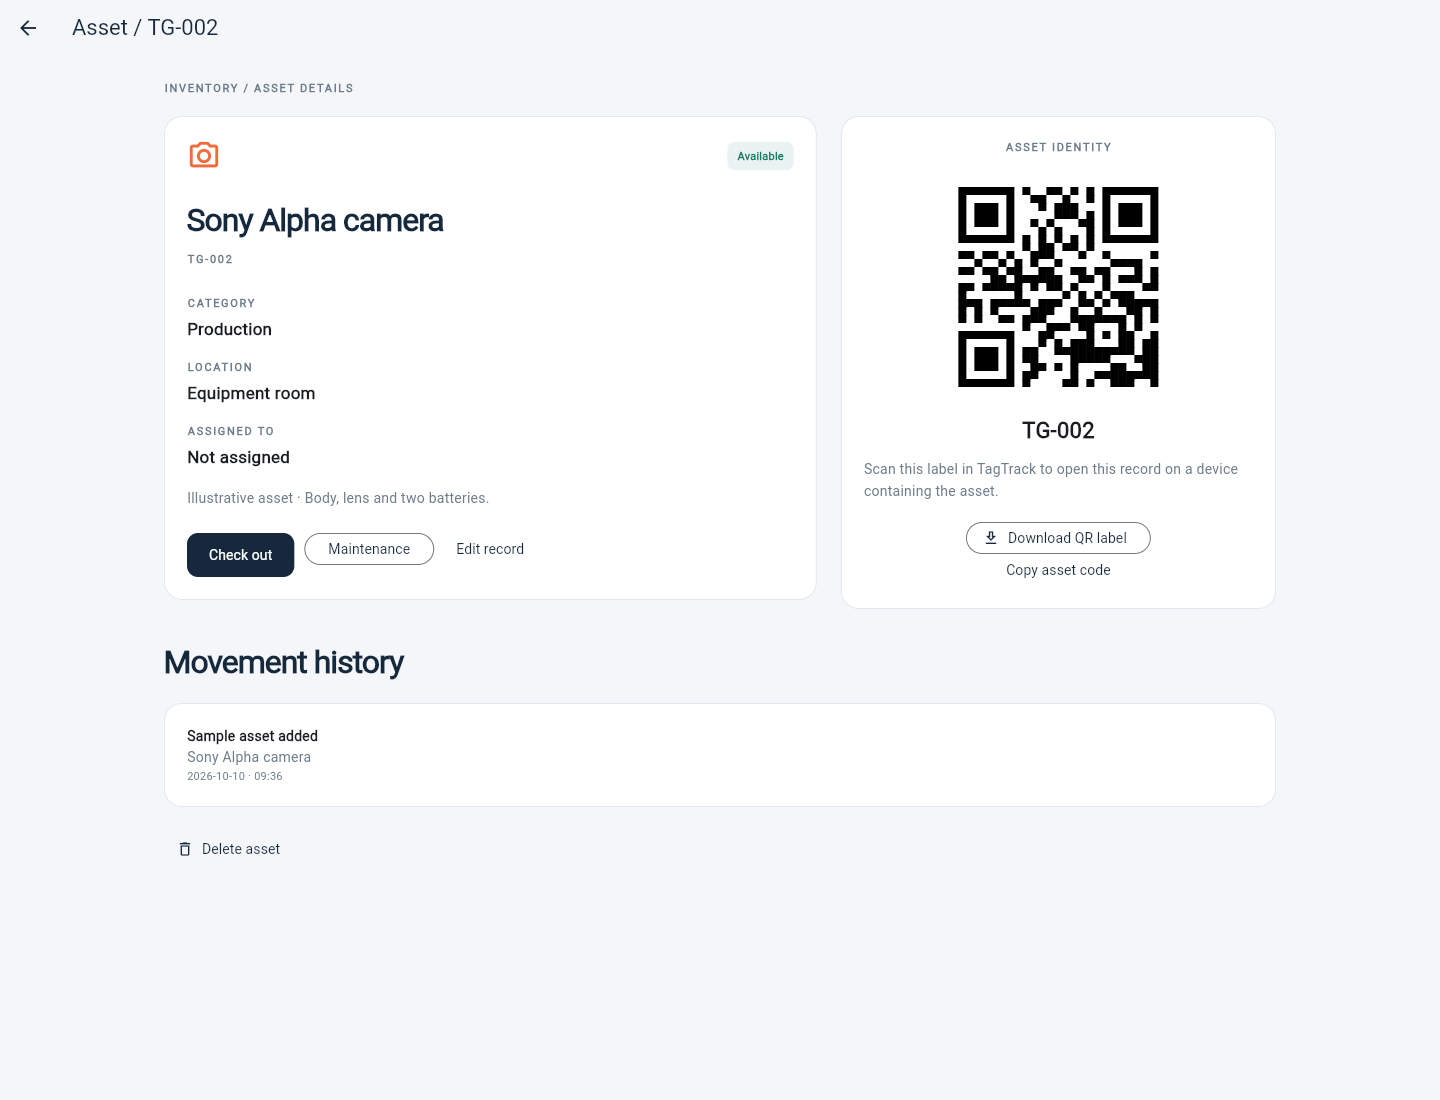Click Edit record
The width and height of the screenshot is (1440, 1100).
click(490, 549)
